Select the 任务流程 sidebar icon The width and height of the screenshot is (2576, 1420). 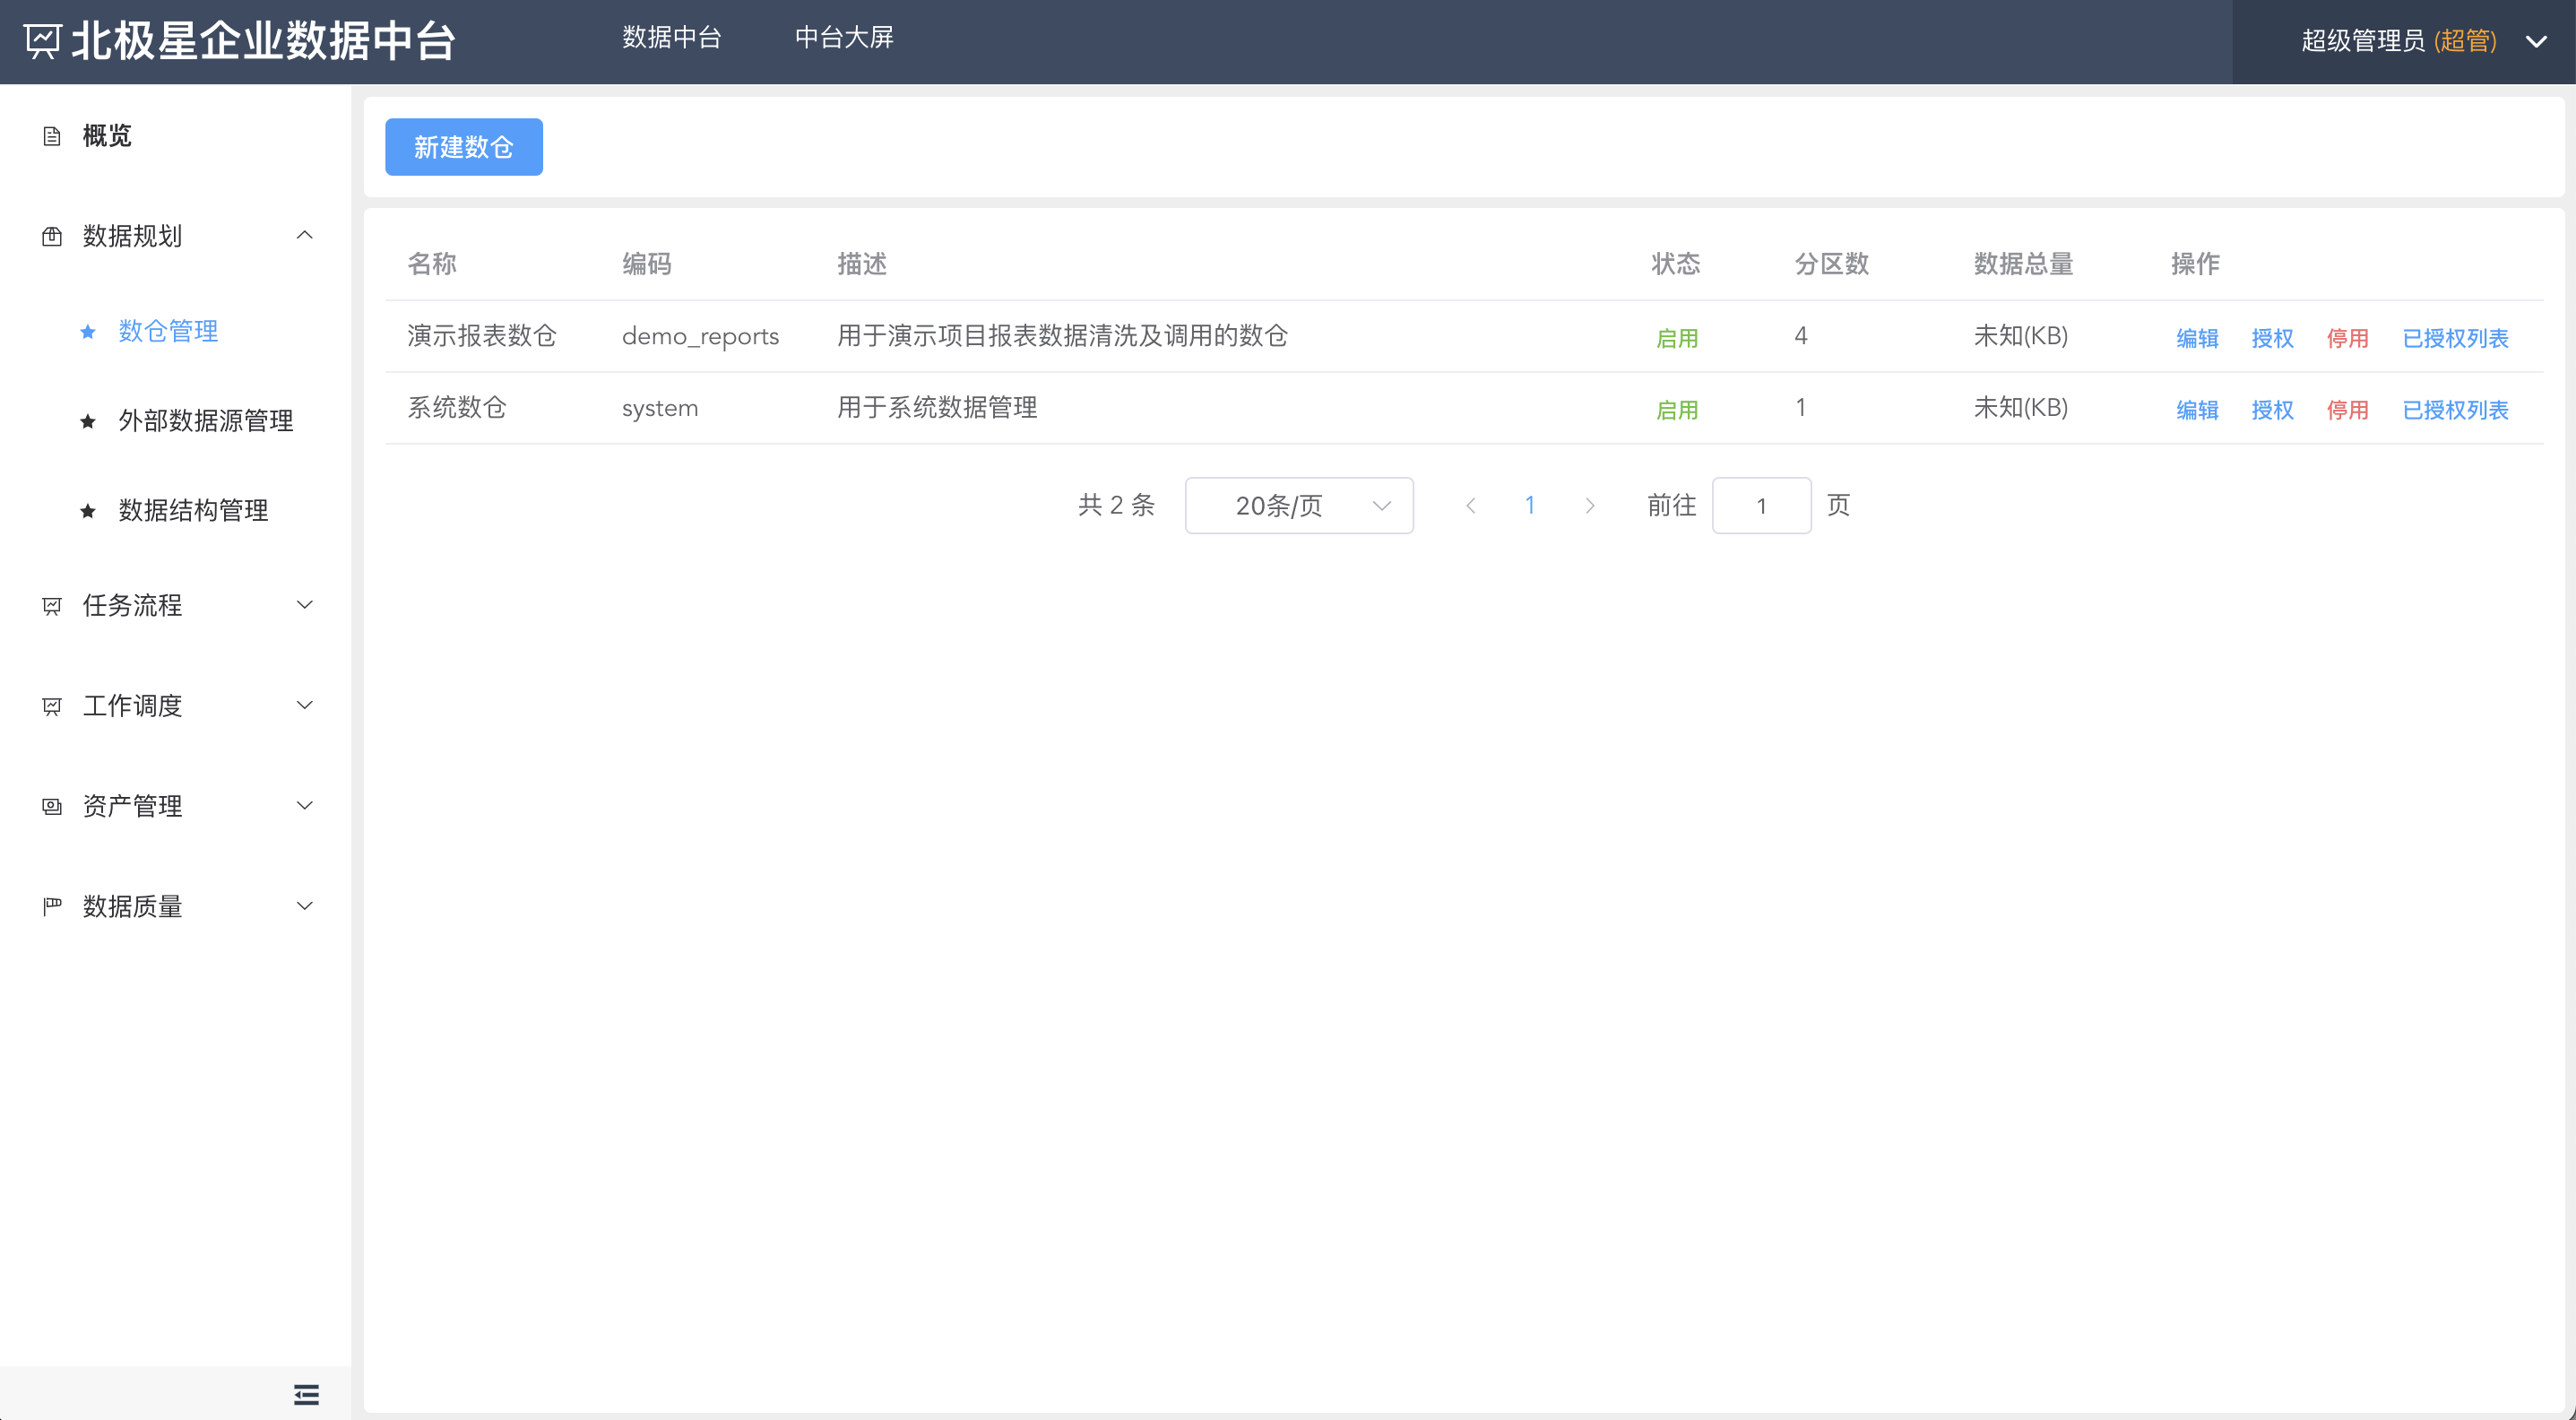pyautogui.click(x=51, y=605)
